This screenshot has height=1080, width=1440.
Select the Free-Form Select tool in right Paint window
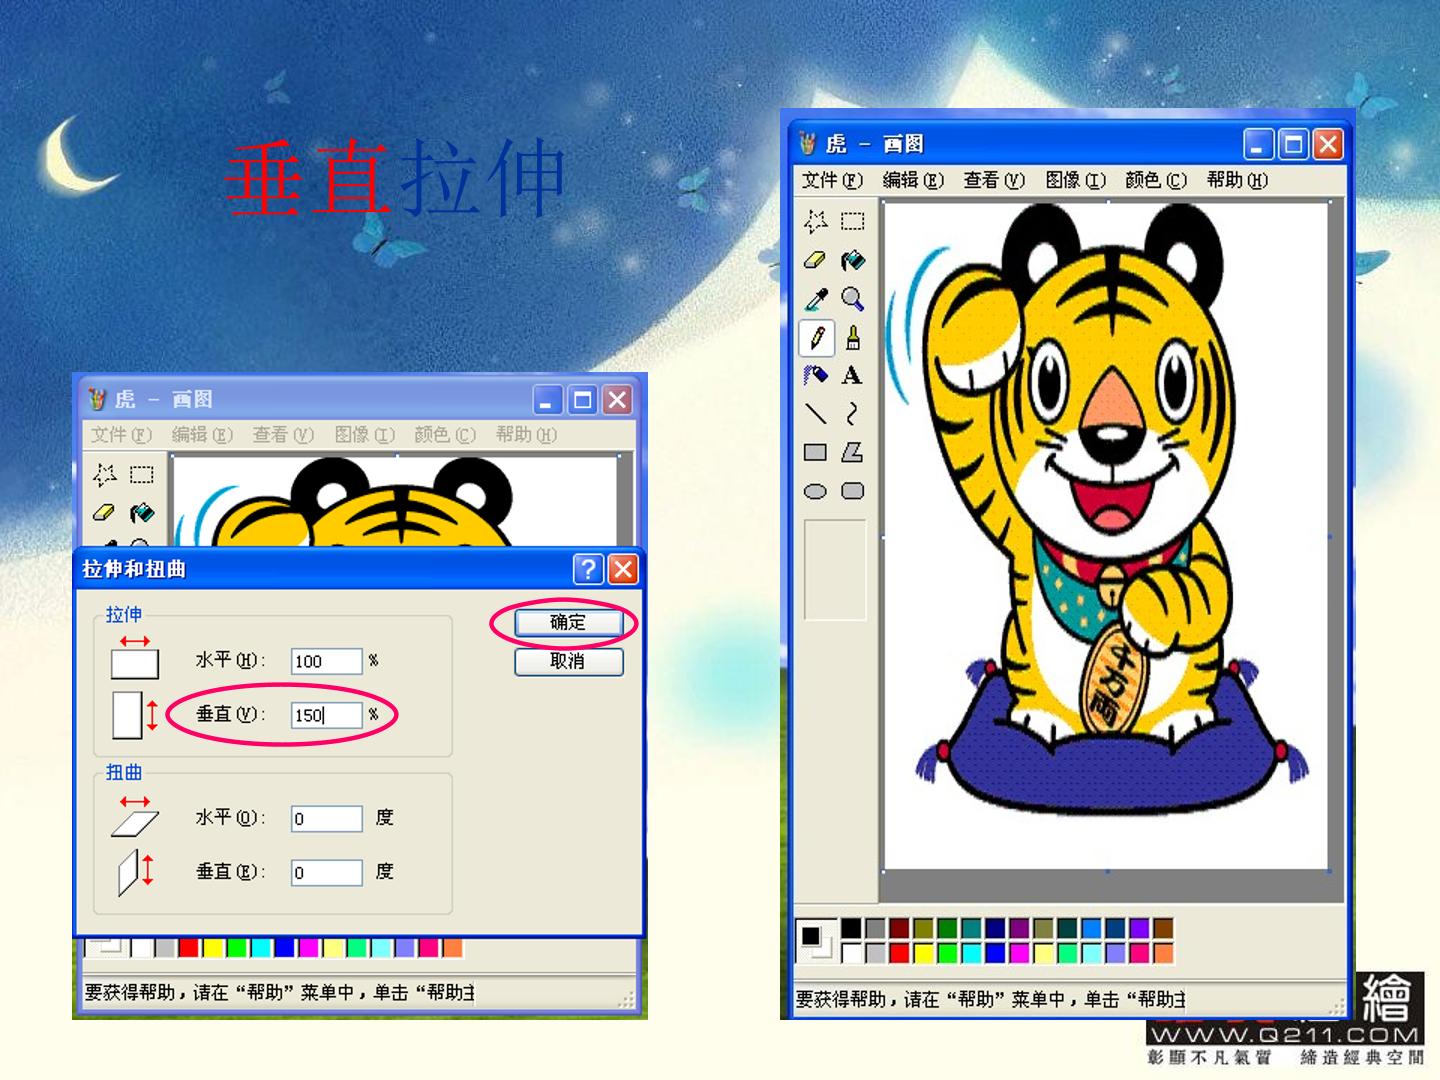[x=816, y=221]
